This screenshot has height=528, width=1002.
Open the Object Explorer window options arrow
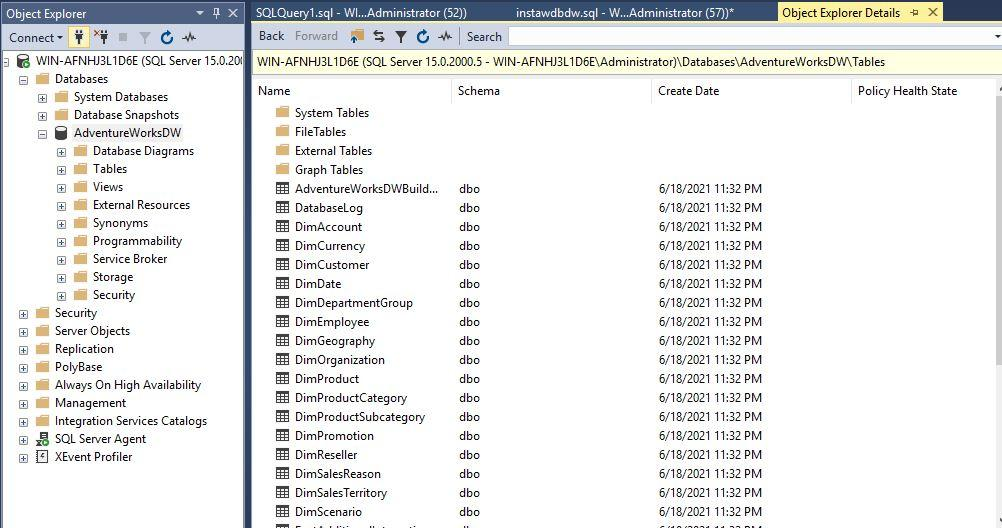(200, 13)
